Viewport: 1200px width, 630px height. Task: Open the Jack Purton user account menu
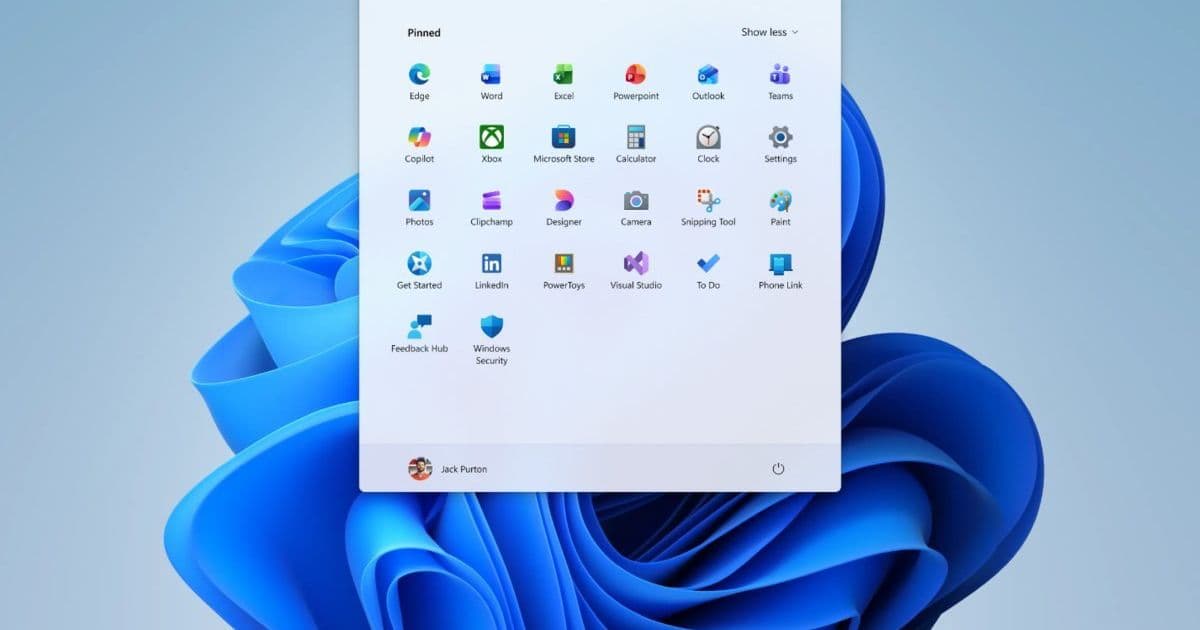pos(448,468)
